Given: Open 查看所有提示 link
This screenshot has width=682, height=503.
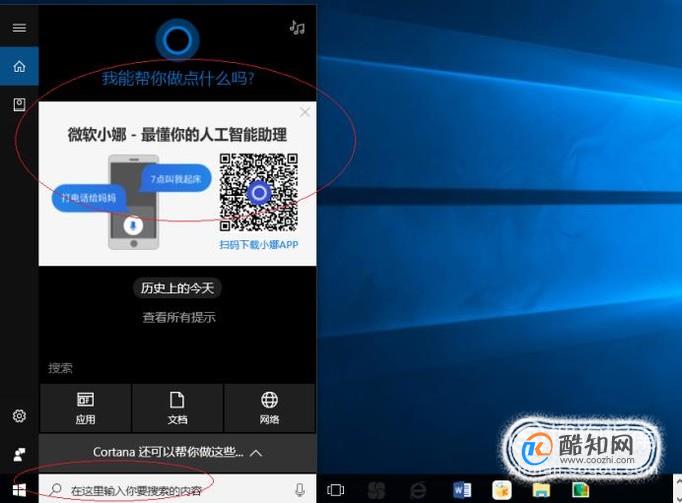Looking at the screenshot, I should (179, 317).
